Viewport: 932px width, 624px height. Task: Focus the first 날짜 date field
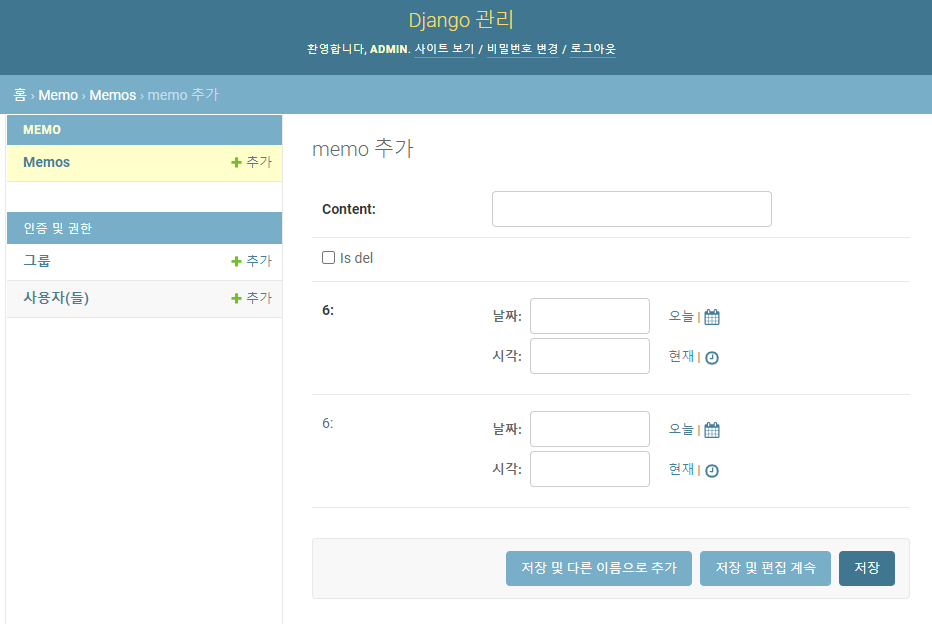click(x=590, y=316)
